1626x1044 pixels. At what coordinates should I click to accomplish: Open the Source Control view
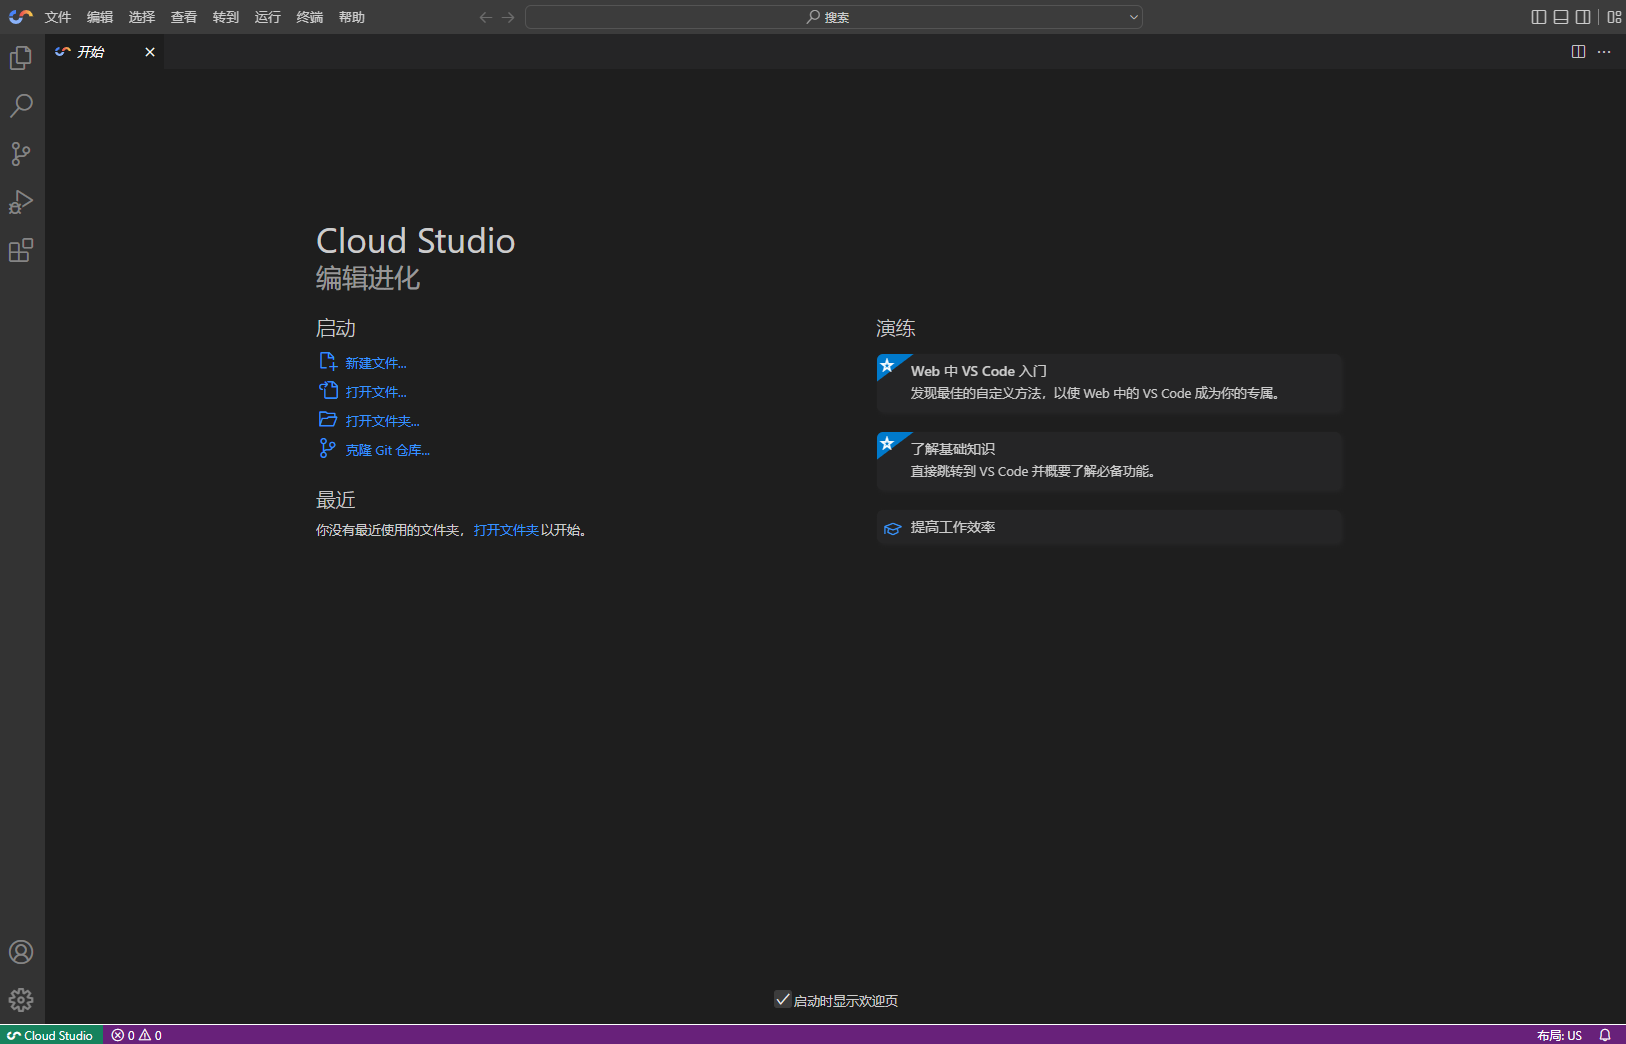coord(21,154)
